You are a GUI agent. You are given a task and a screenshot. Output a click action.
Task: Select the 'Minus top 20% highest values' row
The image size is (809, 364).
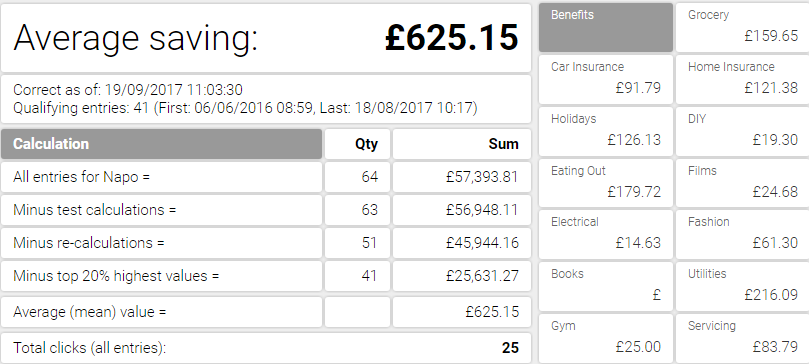click(x=266, y=276)
